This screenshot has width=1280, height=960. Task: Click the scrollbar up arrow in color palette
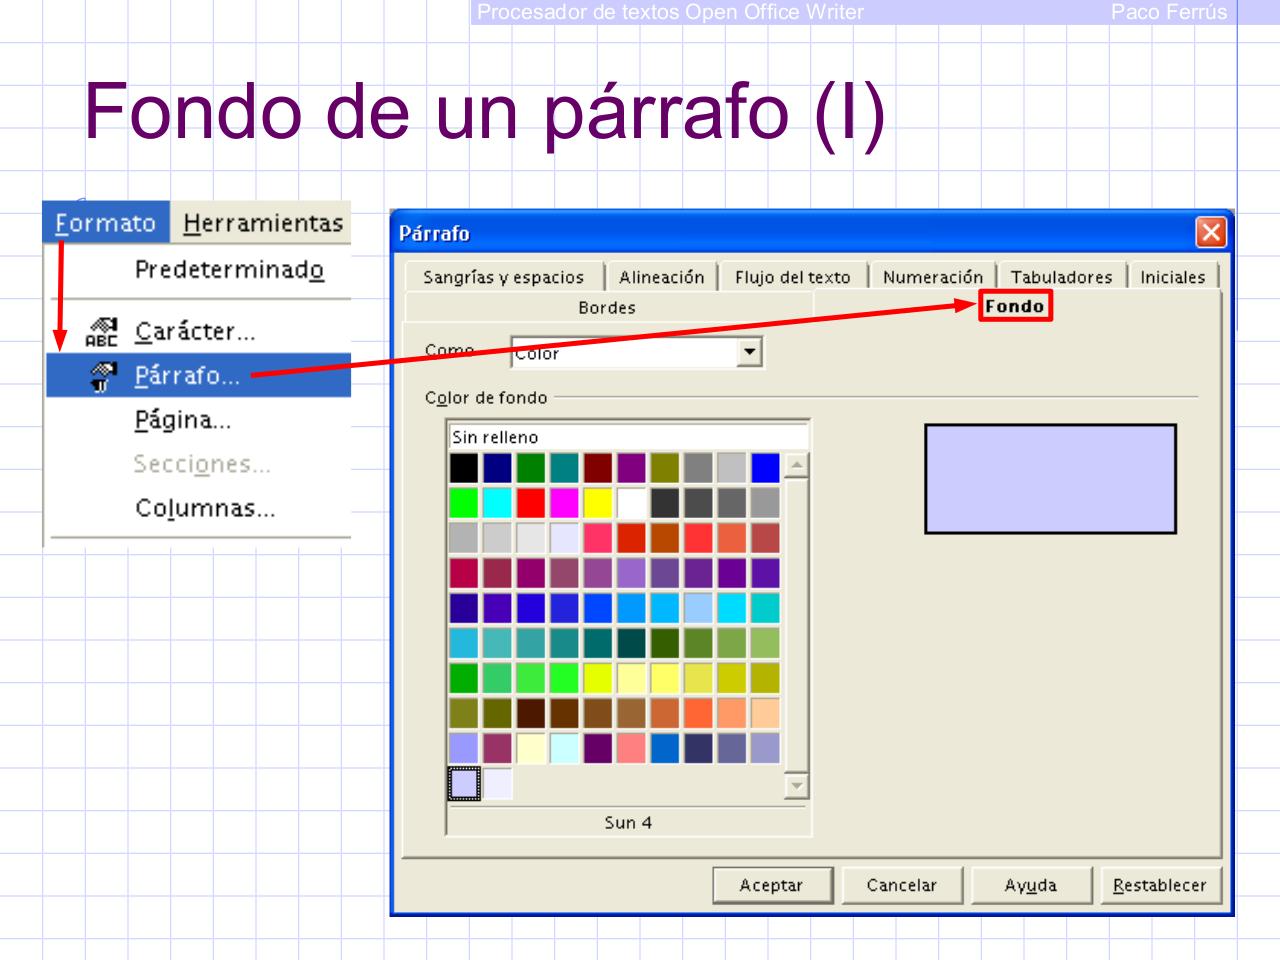click(795, 464)
